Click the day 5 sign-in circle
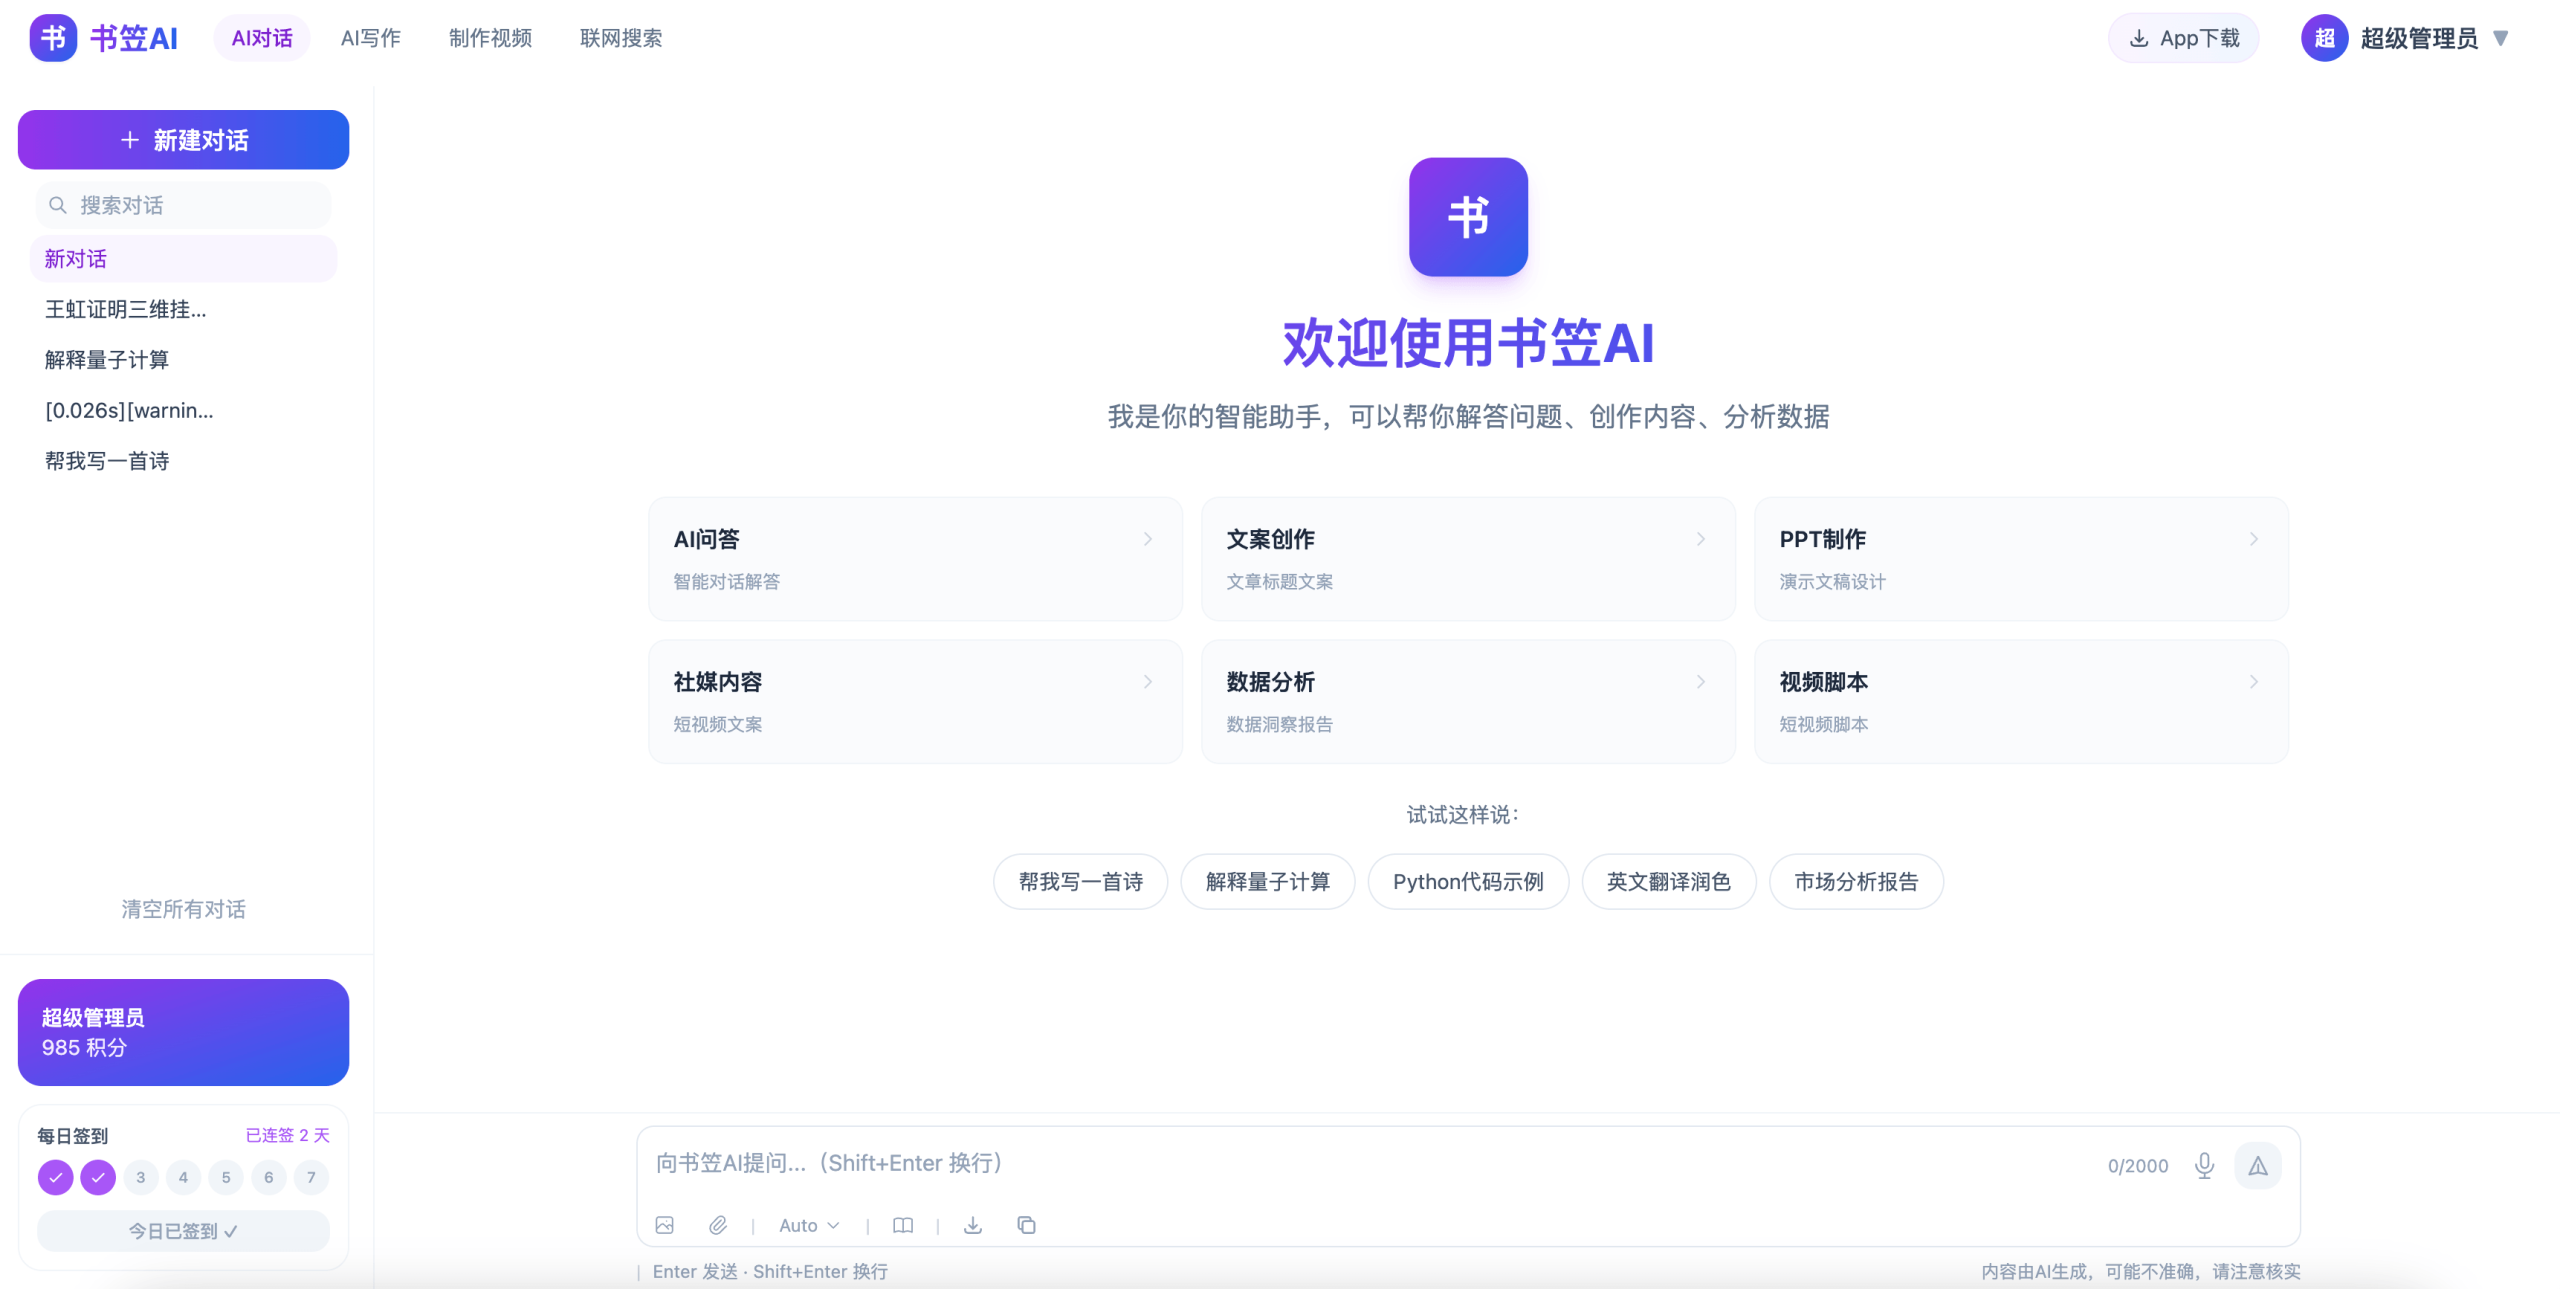 [x=226, y=1177]
